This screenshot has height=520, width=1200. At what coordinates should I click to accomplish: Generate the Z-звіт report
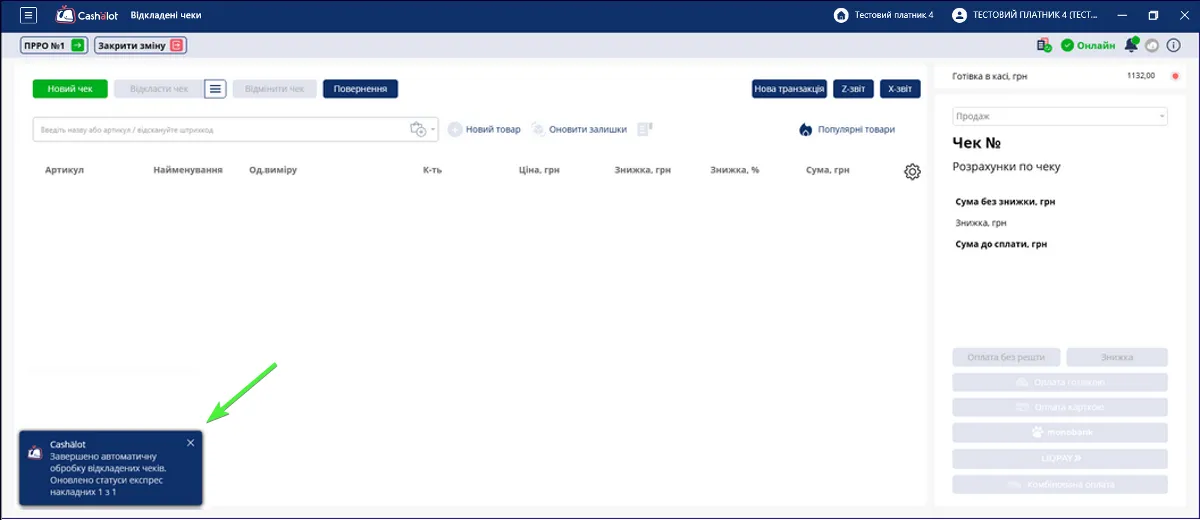(853, 89)
